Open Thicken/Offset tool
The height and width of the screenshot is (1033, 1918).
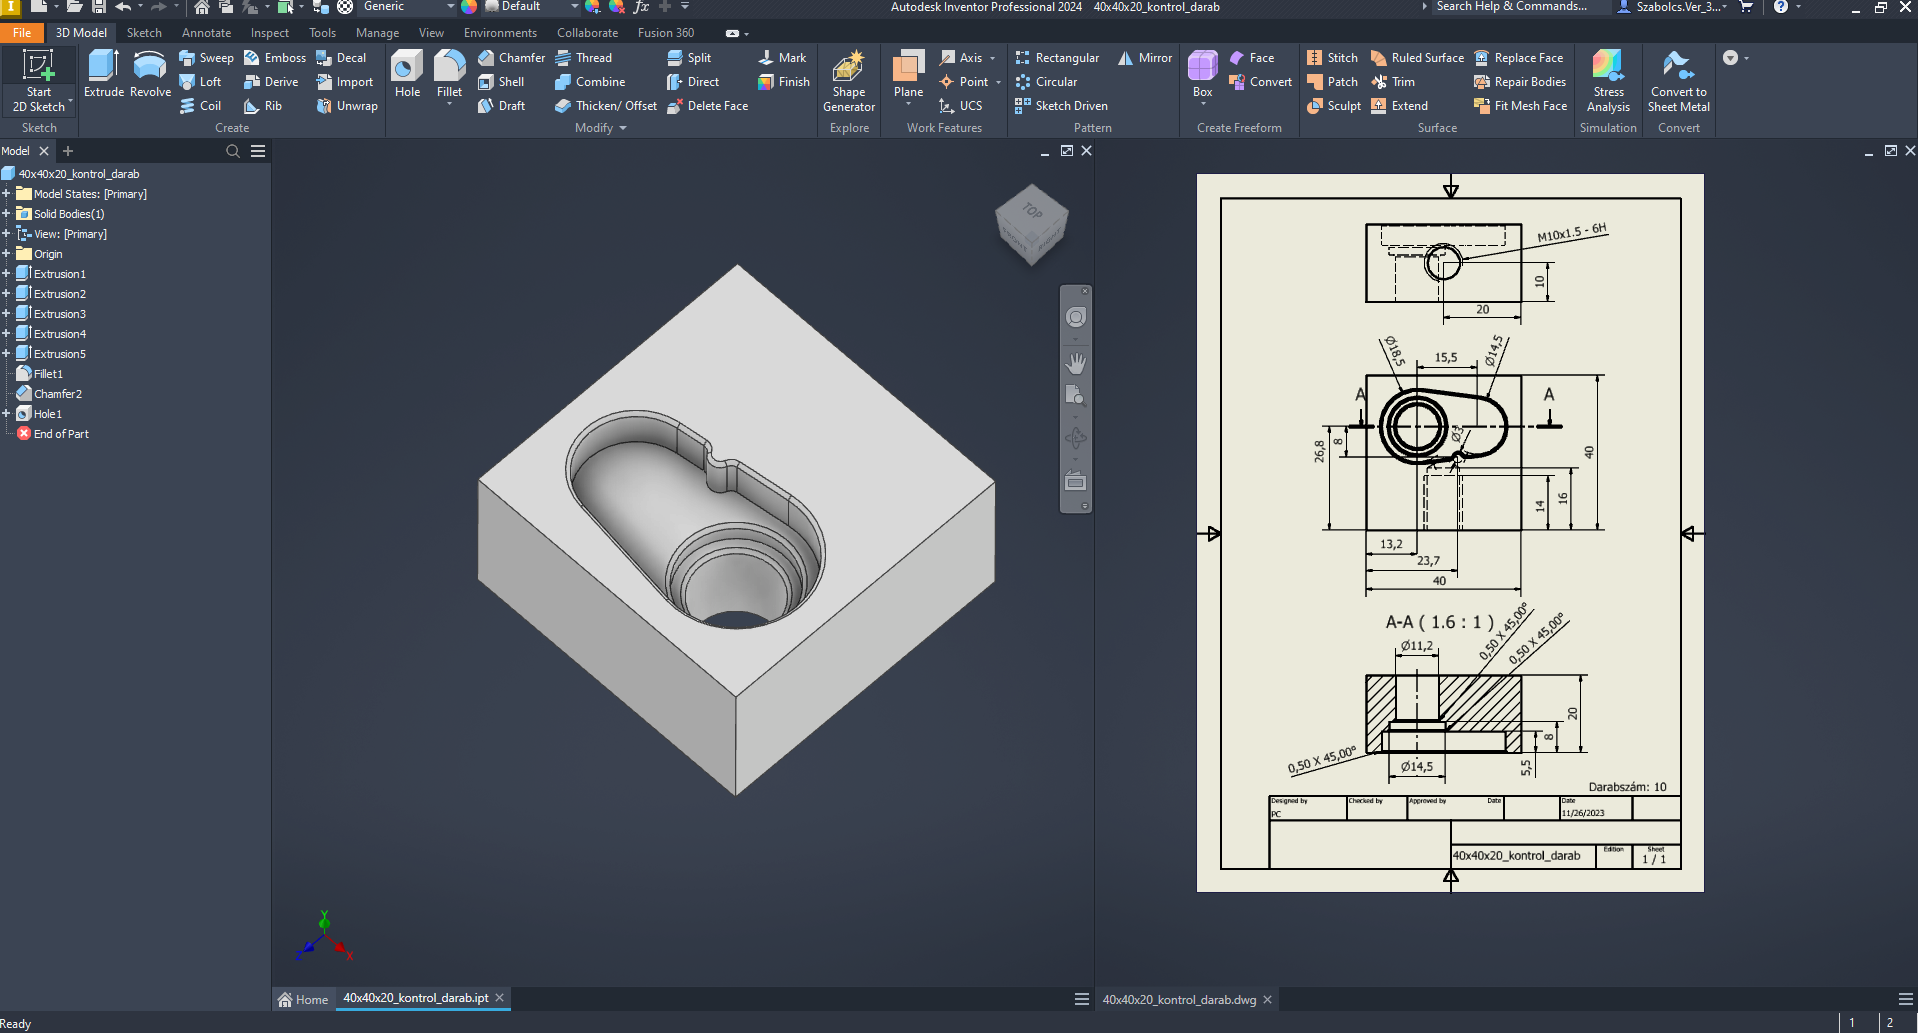pyautogui.click(x=606, y=106)
